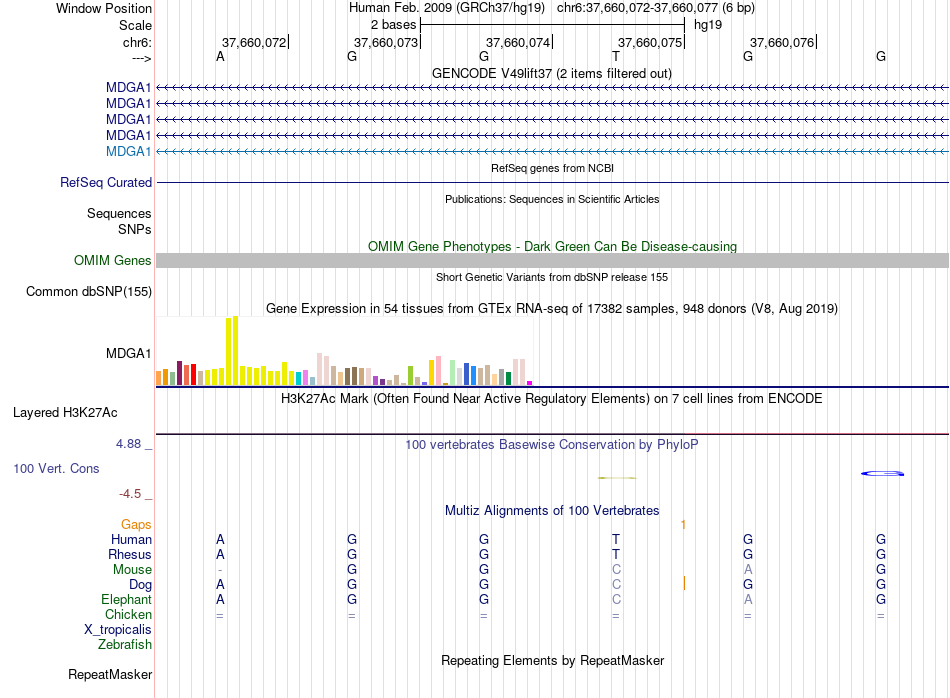Click the -4.5 lower scale value
Image resolution: width=950 pixels, height=698 pixels.
coord(130,494)
